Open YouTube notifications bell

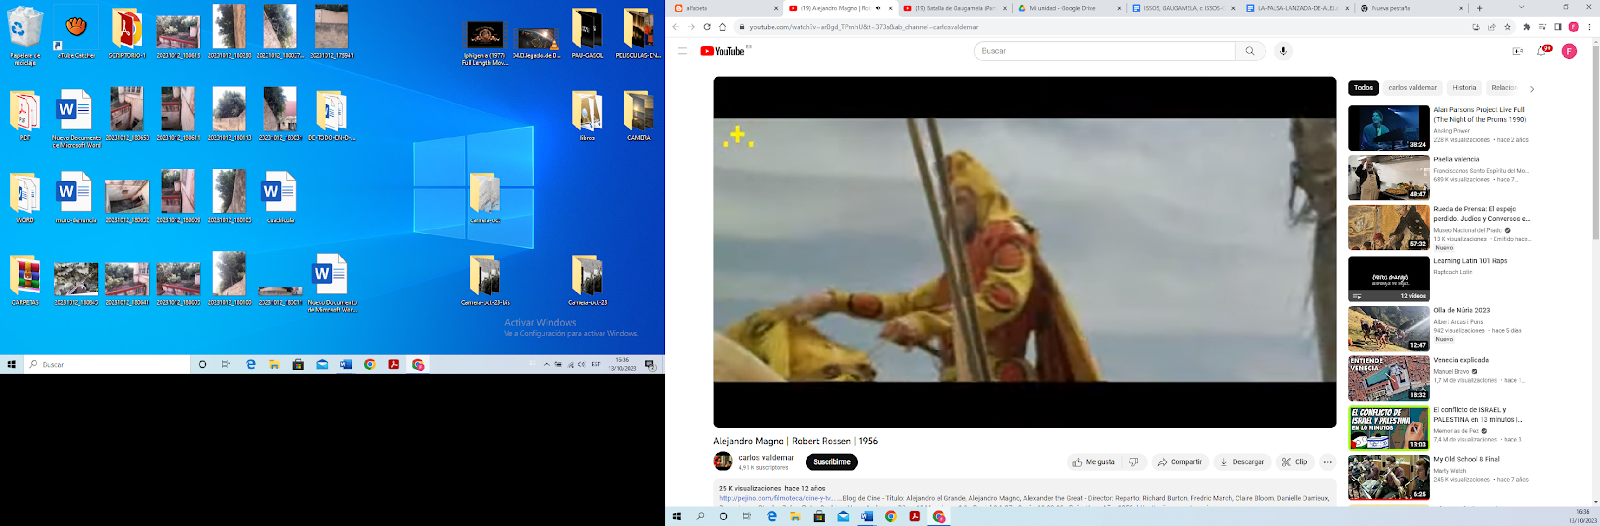click(x=1543, y=51)
